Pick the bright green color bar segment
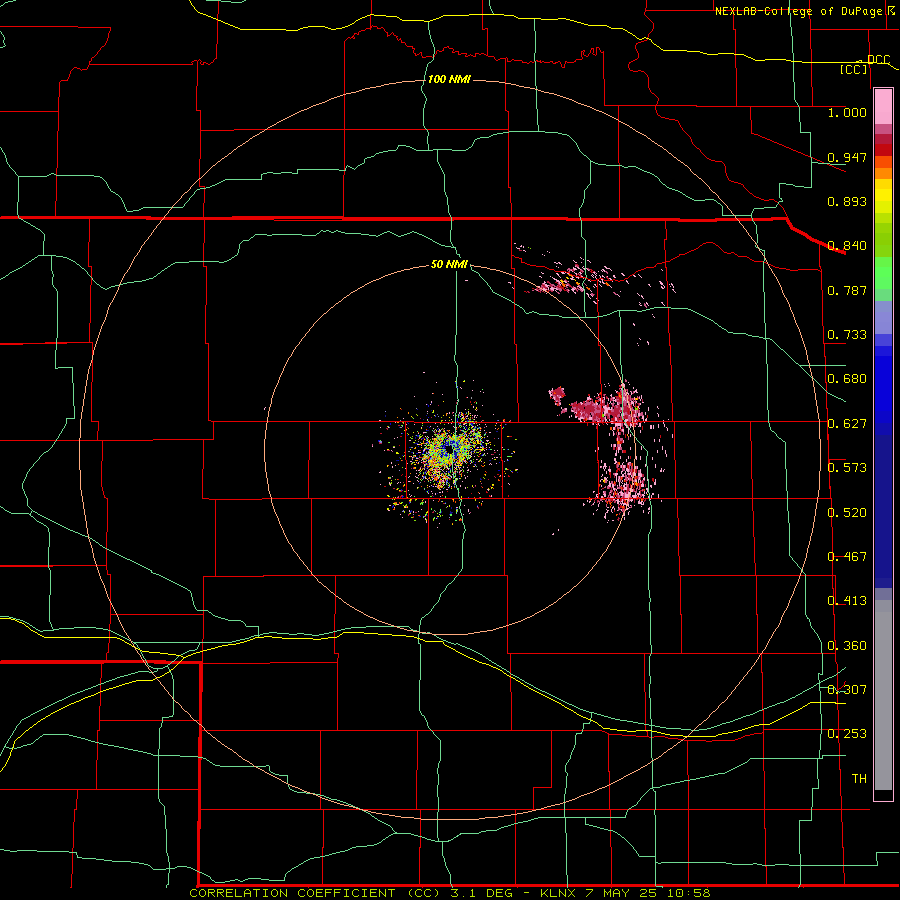Viewport: 900px width, 900px height. click(x=883, y=273)
